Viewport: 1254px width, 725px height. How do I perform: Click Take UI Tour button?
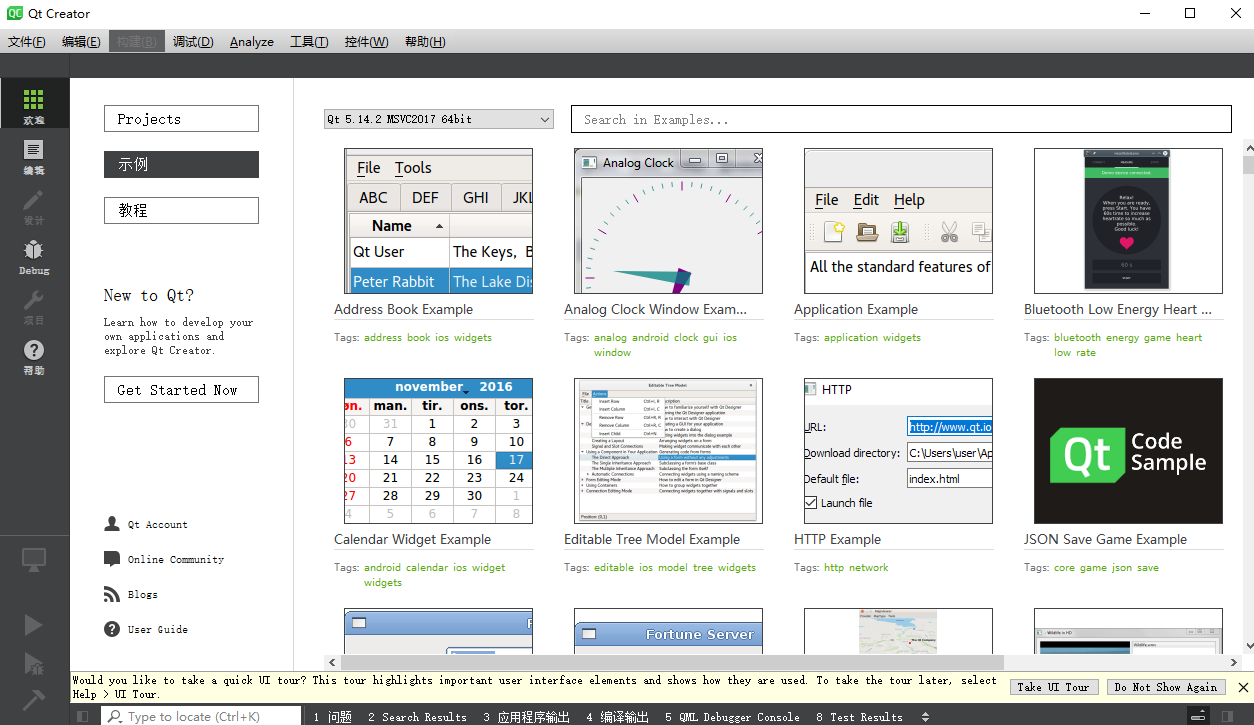(1053, 687)
